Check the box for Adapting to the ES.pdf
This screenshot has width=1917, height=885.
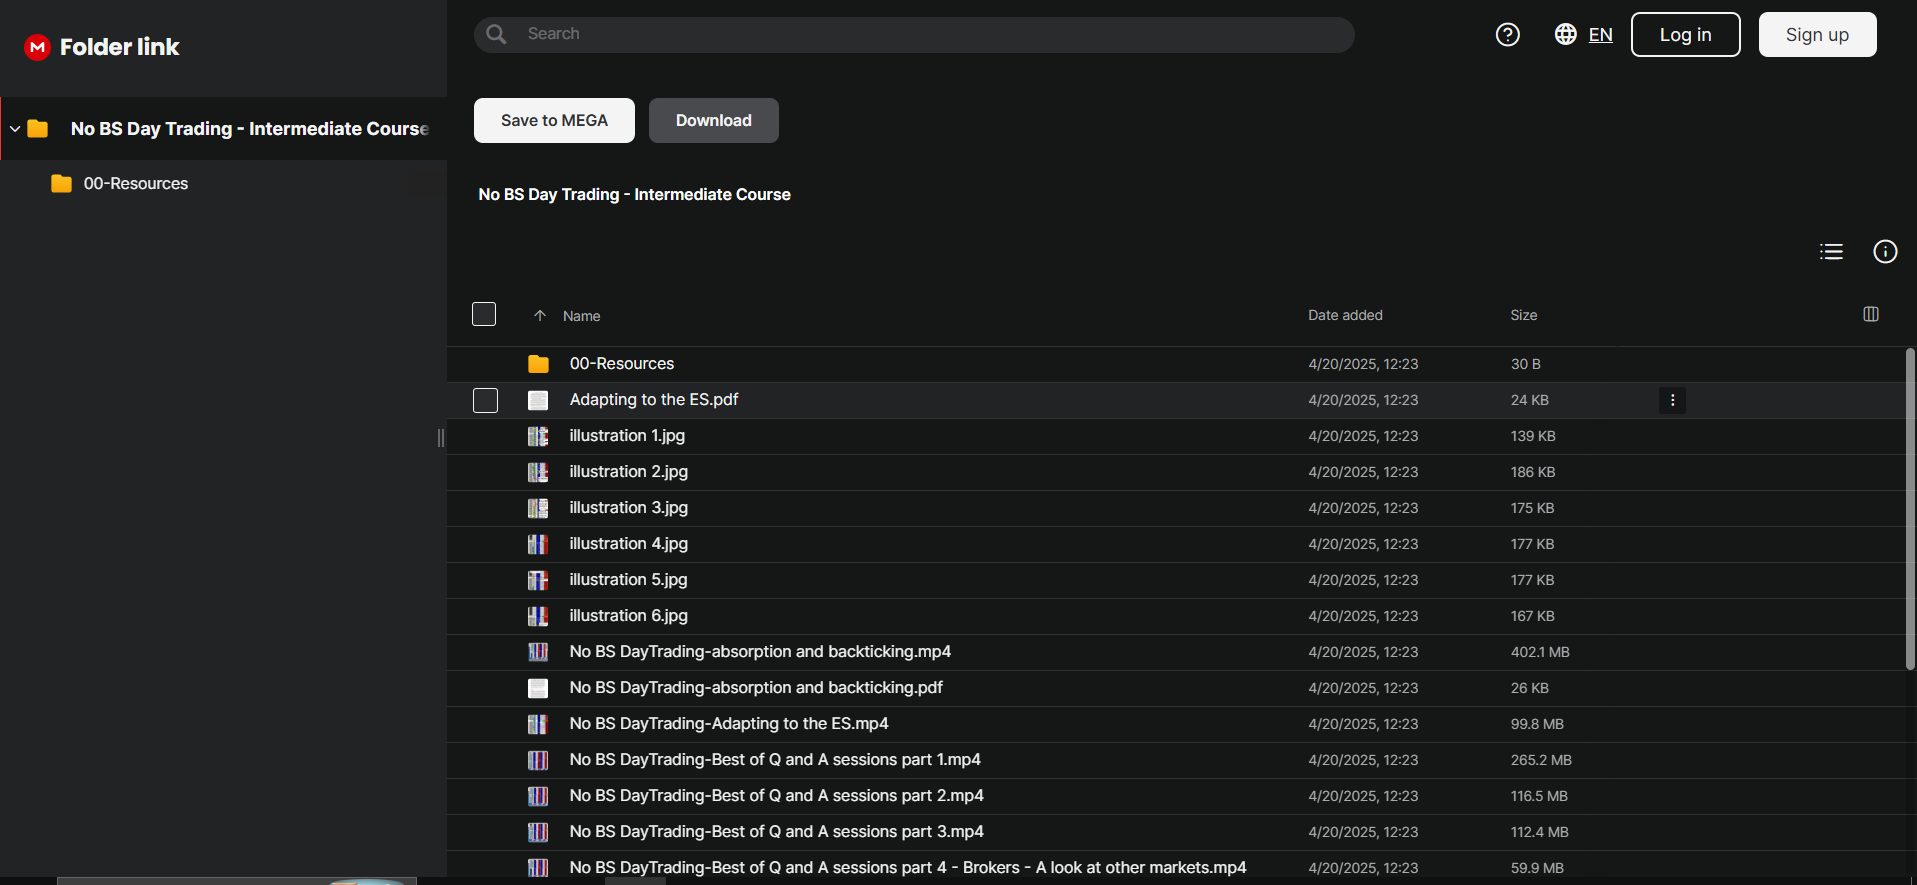coord(485,400)
